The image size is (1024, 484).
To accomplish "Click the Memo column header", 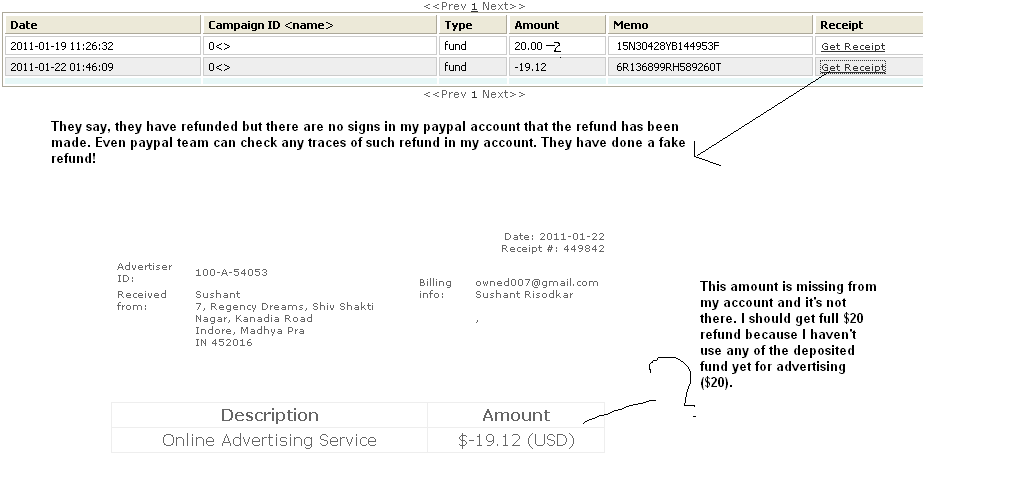I will [630, 25].
